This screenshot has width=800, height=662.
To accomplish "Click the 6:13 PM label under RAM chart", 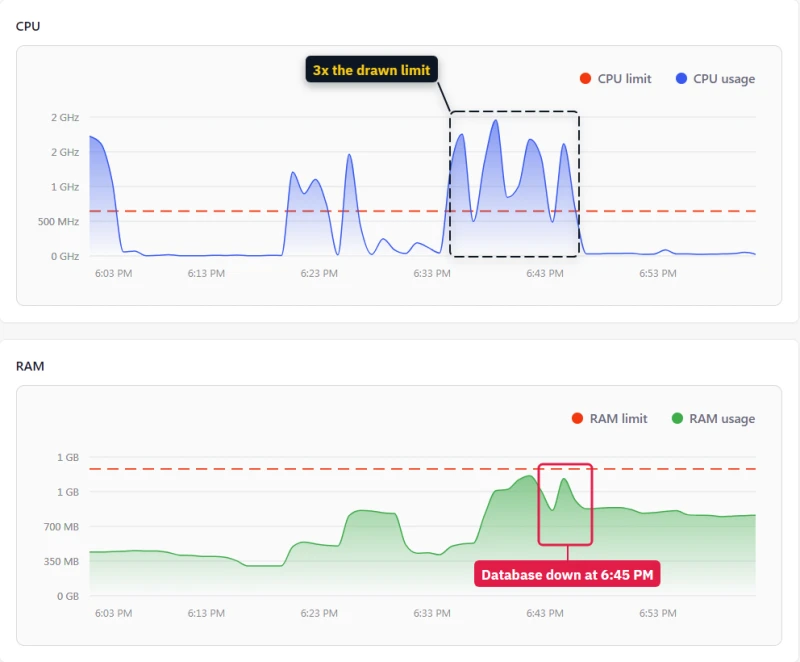I will 206,613.
